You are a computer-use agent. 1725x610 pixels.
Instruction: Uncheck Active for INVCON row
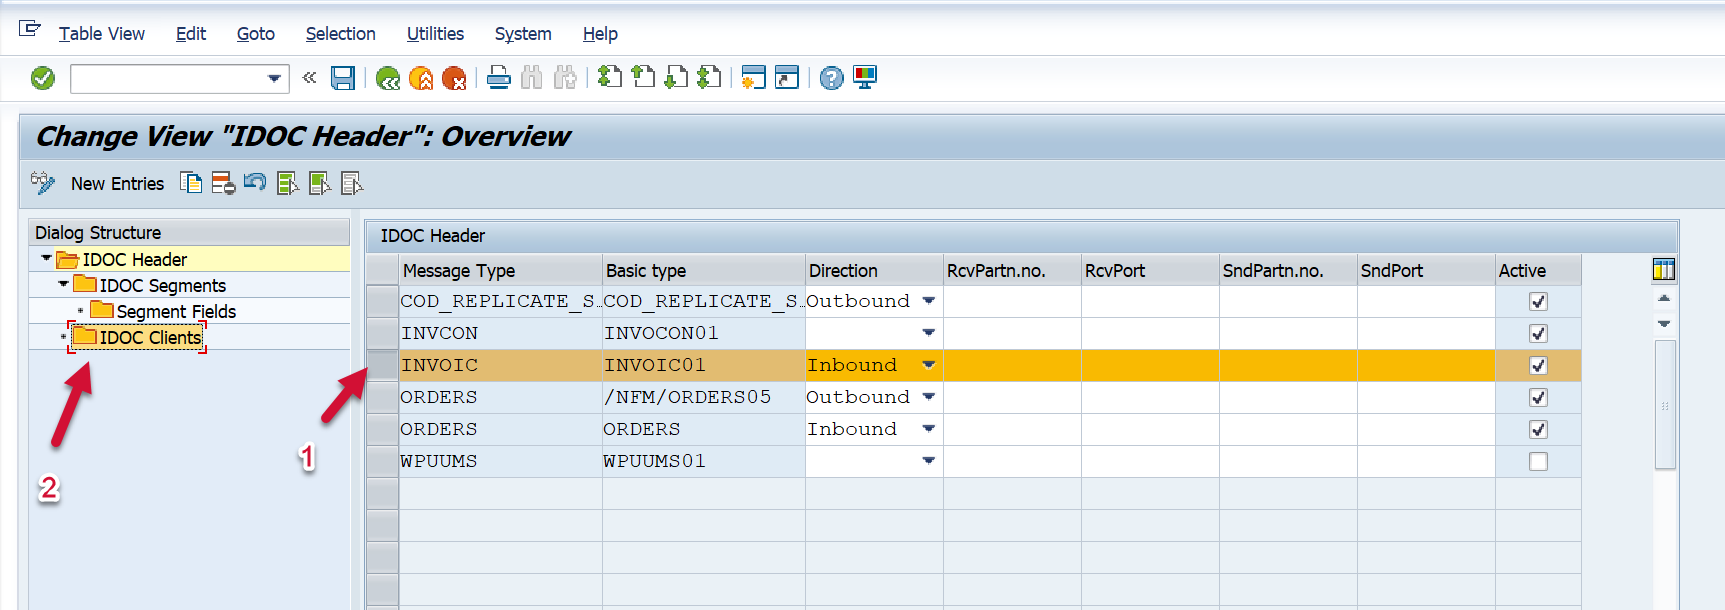1538,333
